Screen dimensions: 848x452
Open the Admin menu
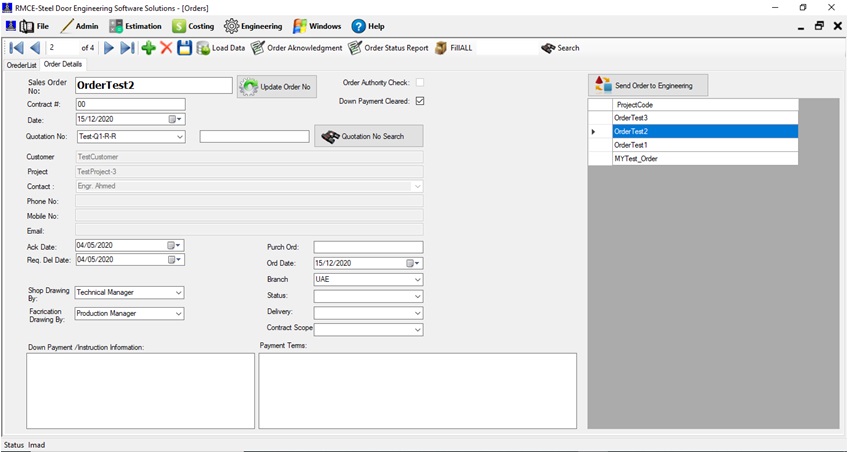tap(80, 26)
